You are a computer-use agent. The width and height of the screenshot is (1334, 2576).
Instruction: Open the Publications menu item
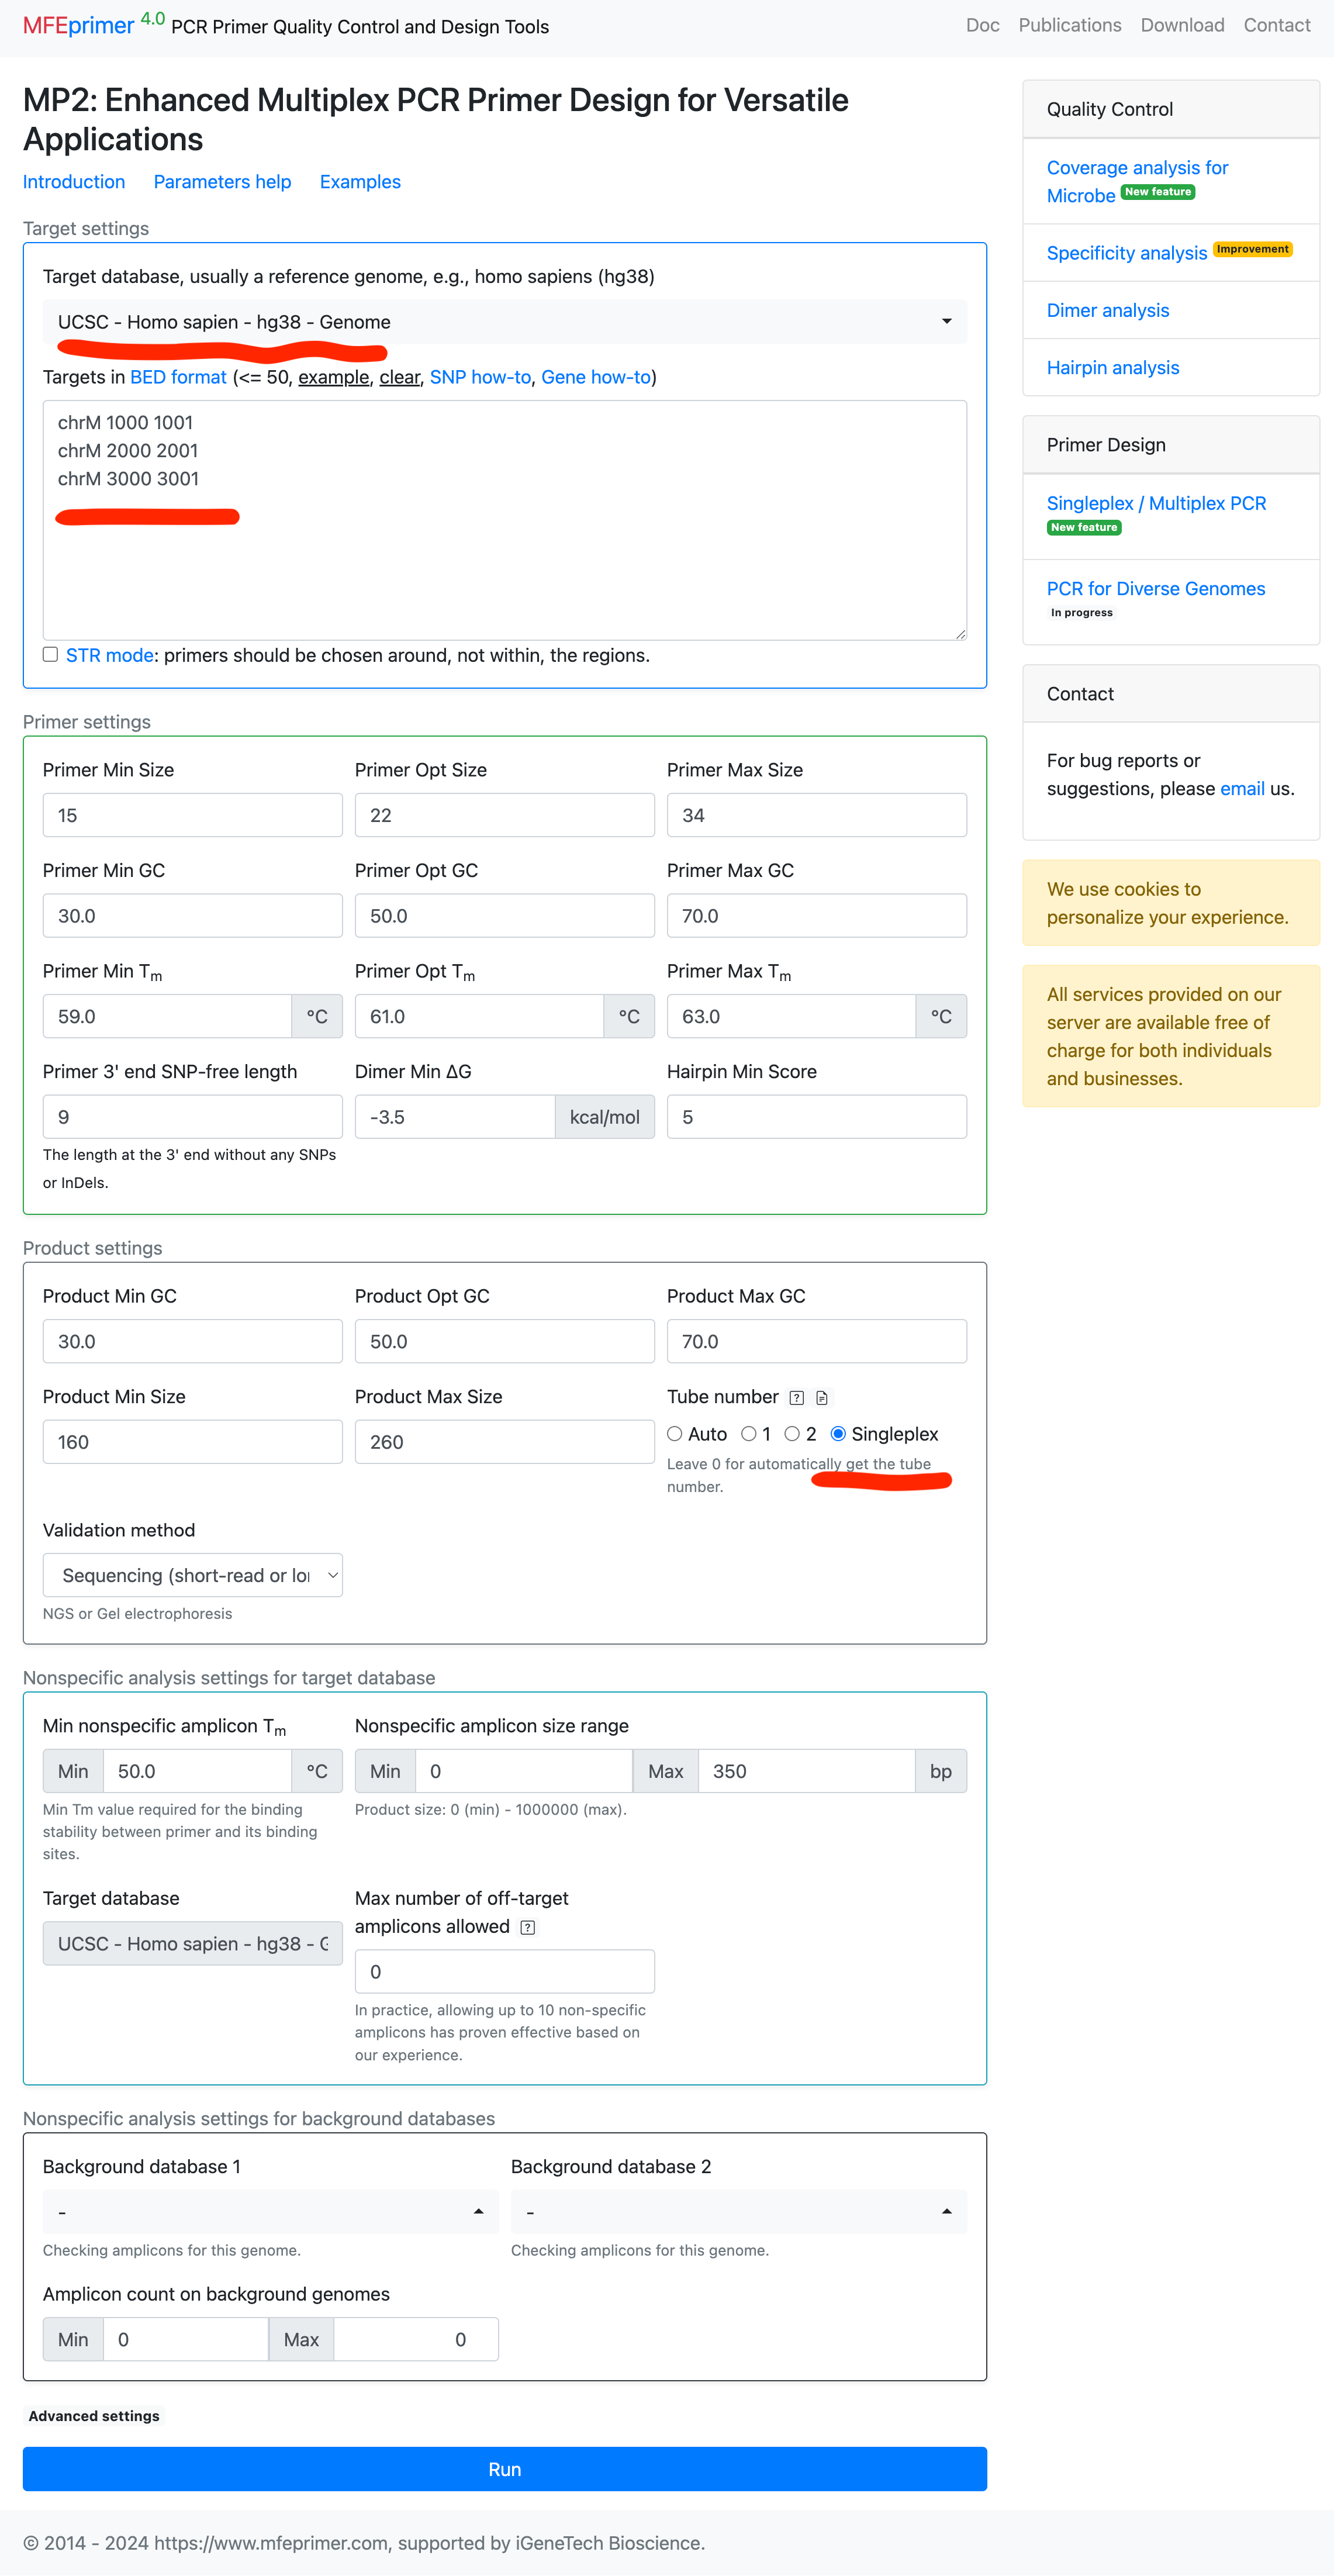coord(1069,25)
